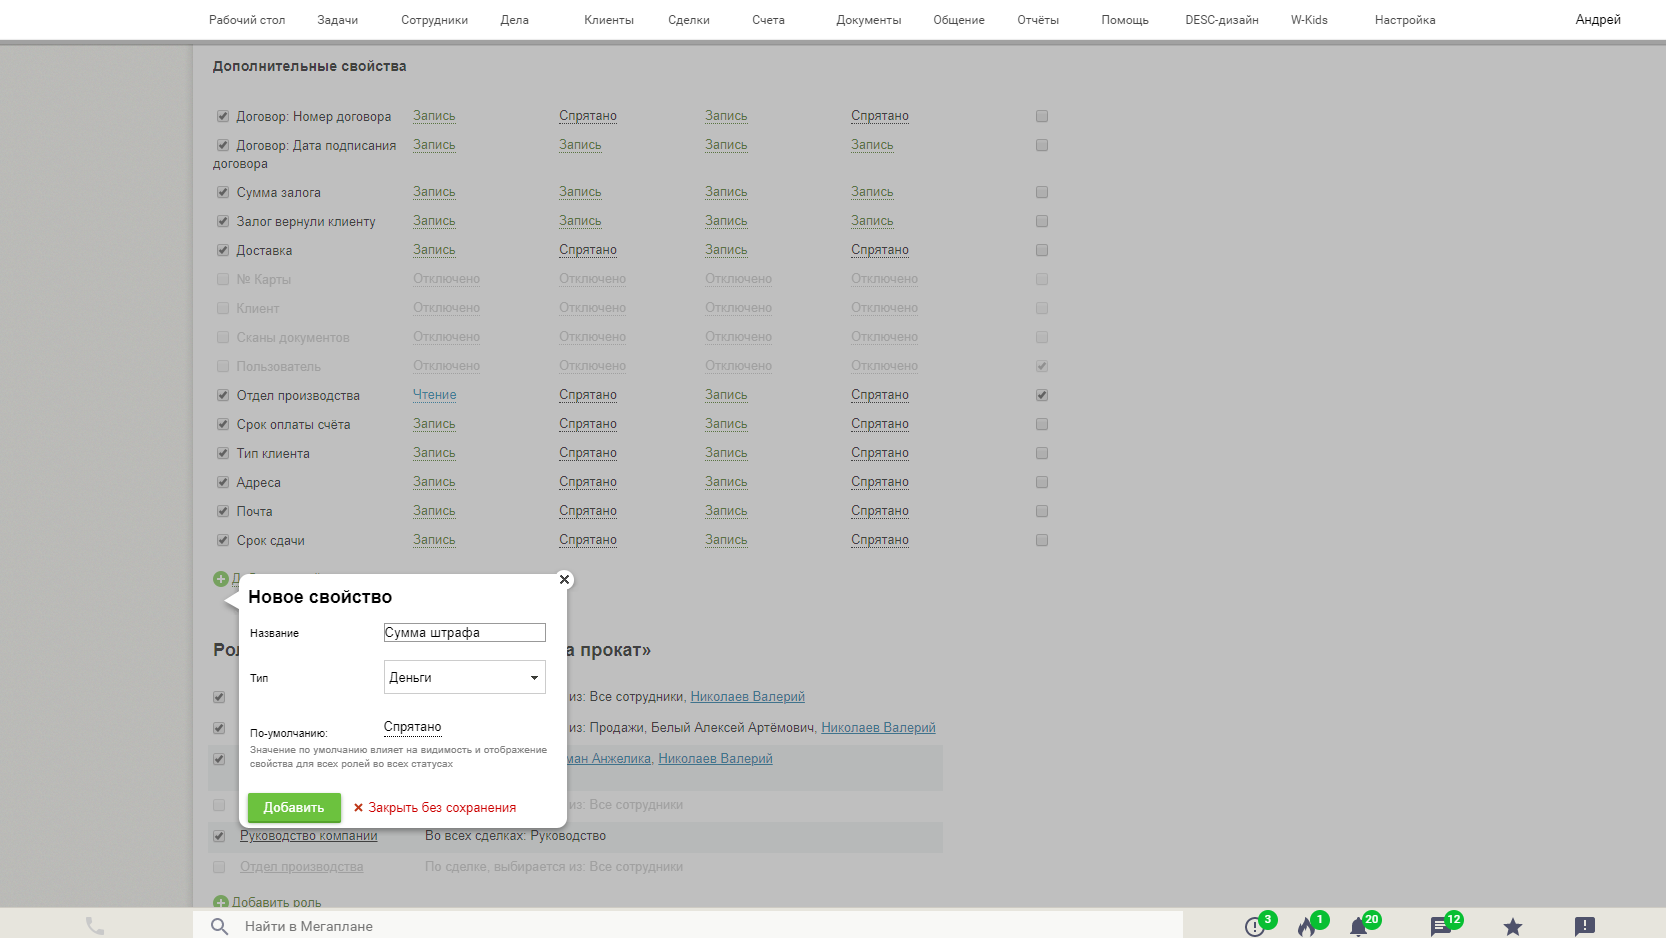Untick the right-side checkbox in Отдел производства property row
The image size is (1666, 938).
coord(1042,395)
